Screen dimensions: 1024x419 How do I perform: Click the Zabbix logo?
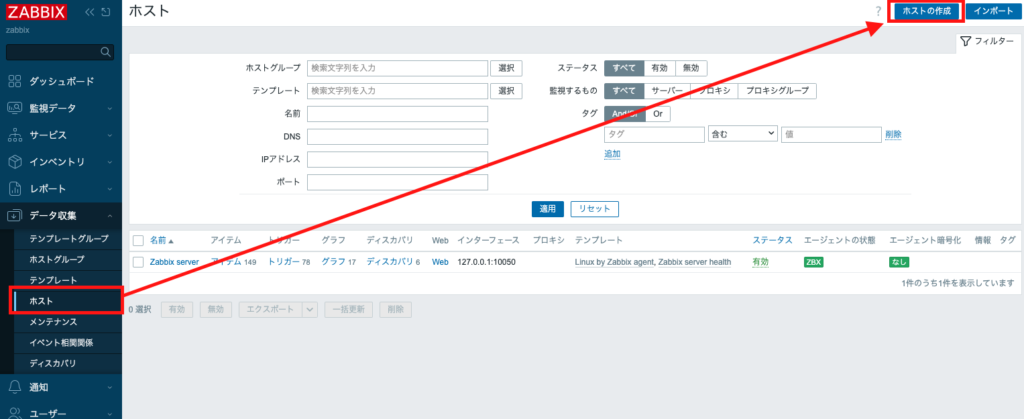point(37,12)
